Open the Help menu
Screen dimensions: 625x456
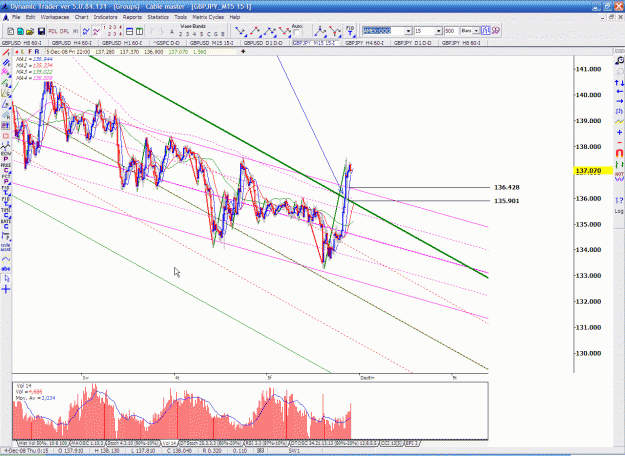tap(235, 17)
